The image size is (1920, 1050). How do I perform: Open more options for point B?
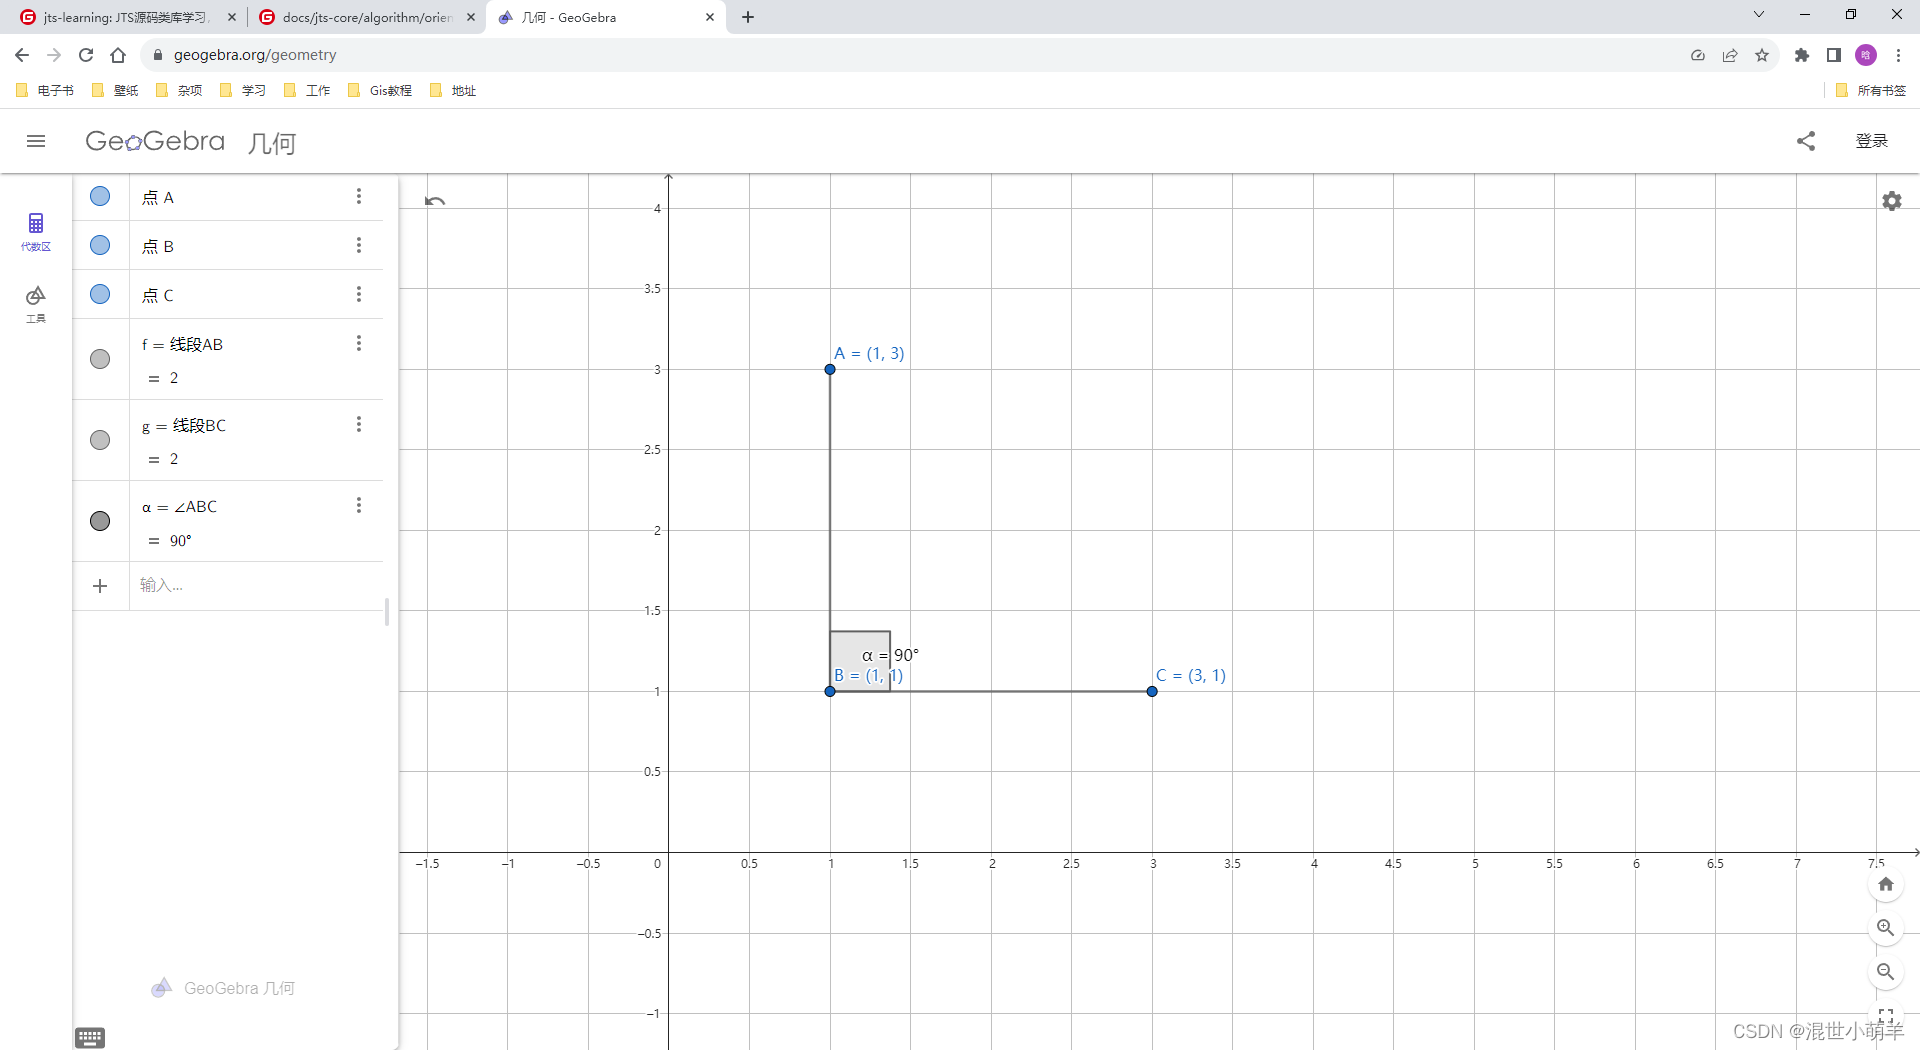coord(359,245)
